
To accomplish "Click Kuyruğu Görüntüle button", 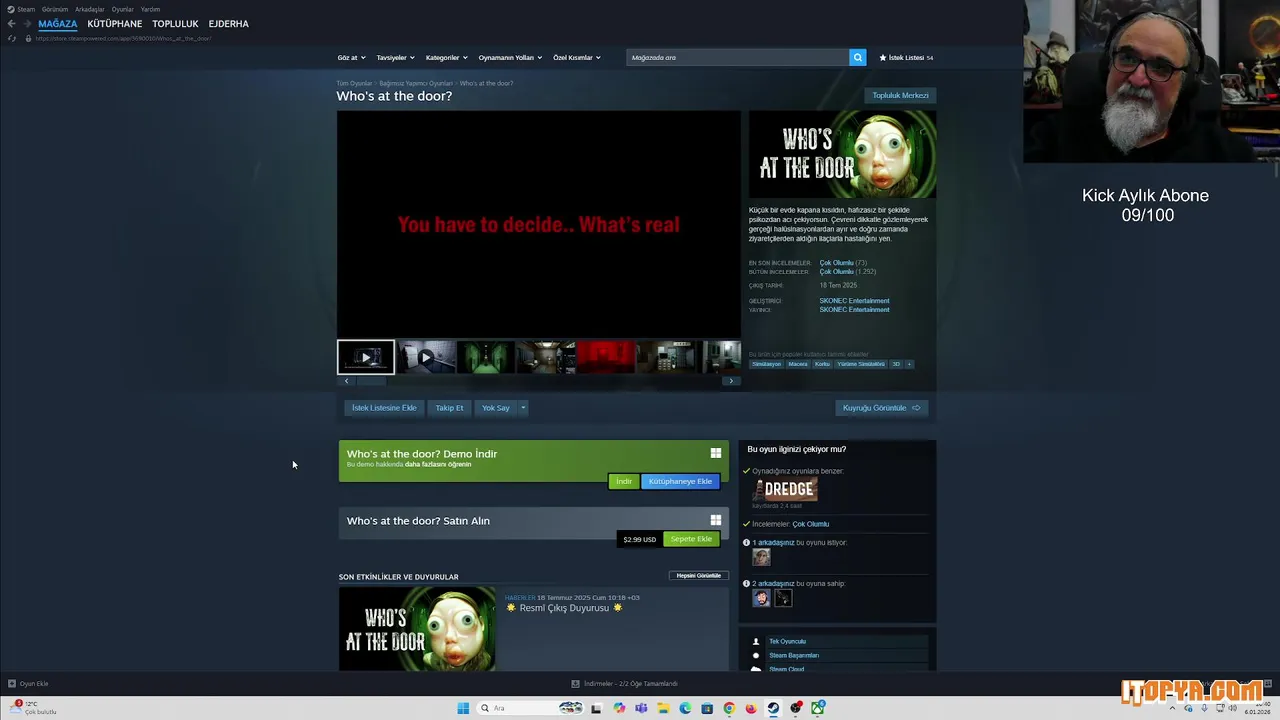I will click(x=882, y=408).
